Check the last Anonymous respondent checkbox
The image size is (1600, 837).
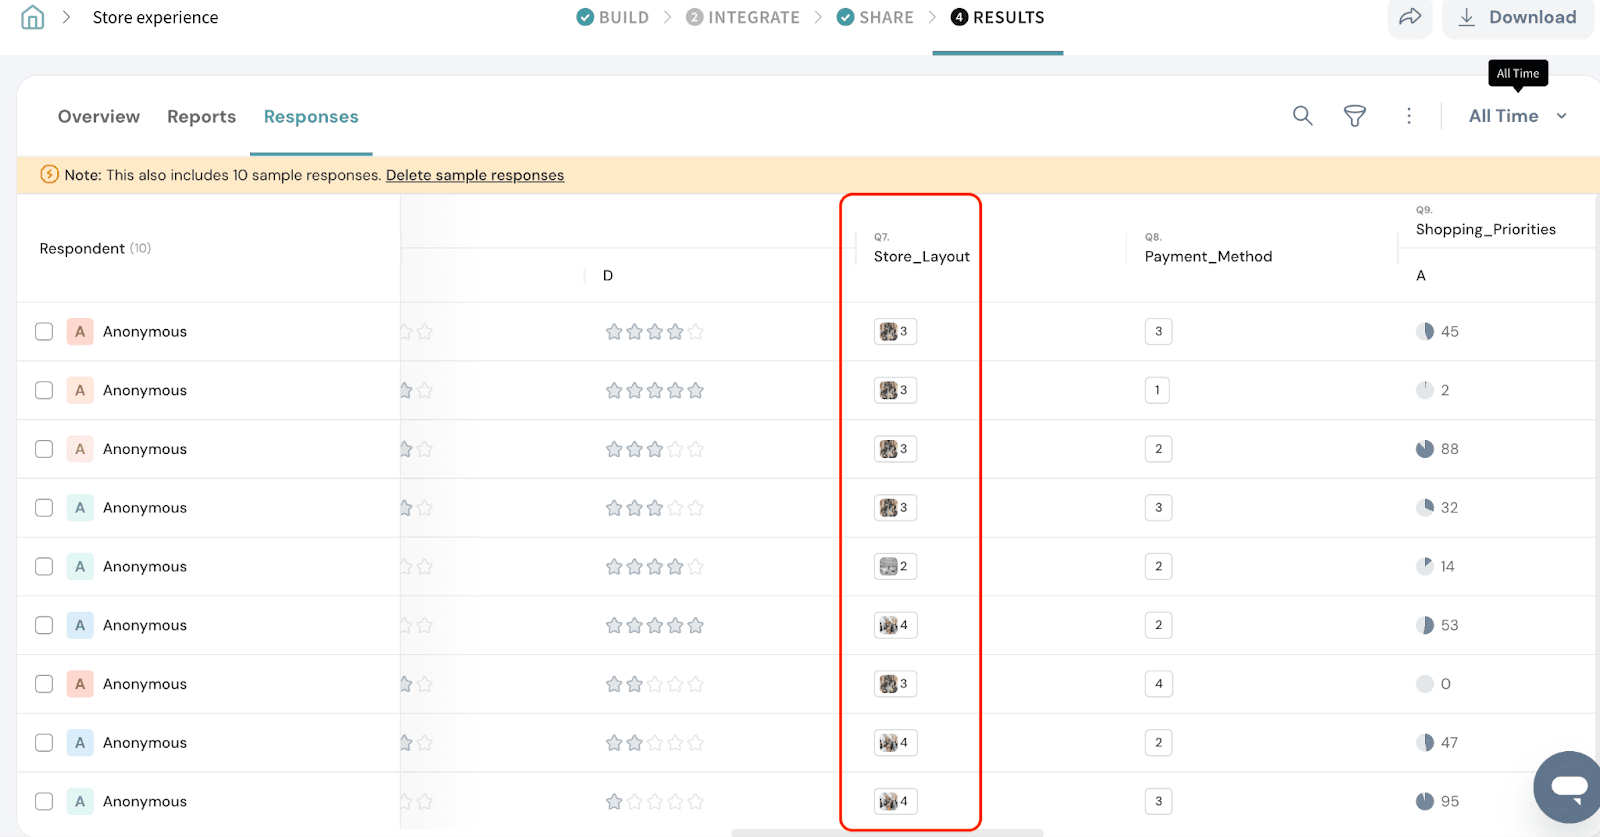click(44, 802)
